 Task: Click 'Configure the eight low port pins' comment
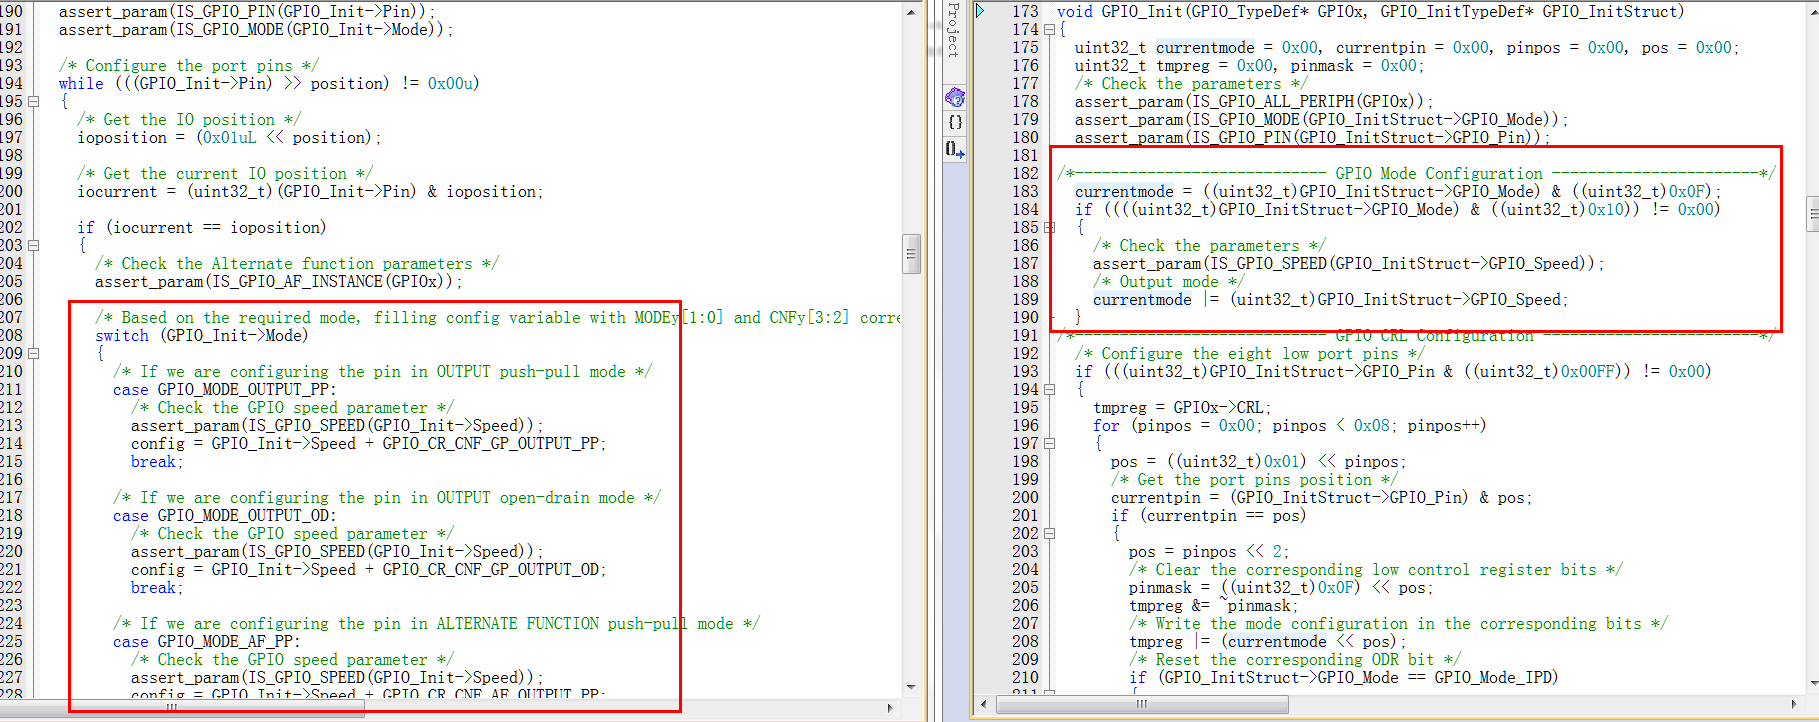1250,354
